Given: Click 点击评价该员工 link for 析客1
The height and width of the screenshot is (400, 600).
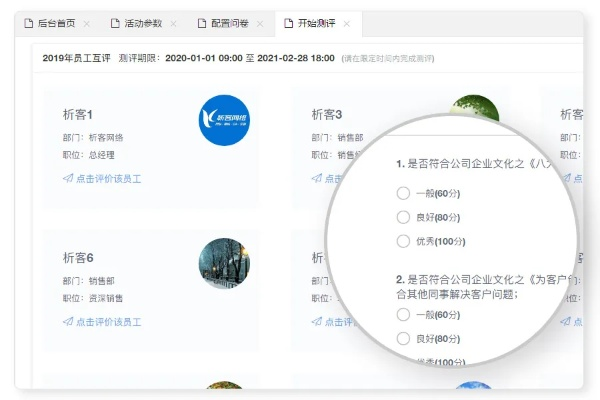Looking at the screenshot, I should [108, 178].
